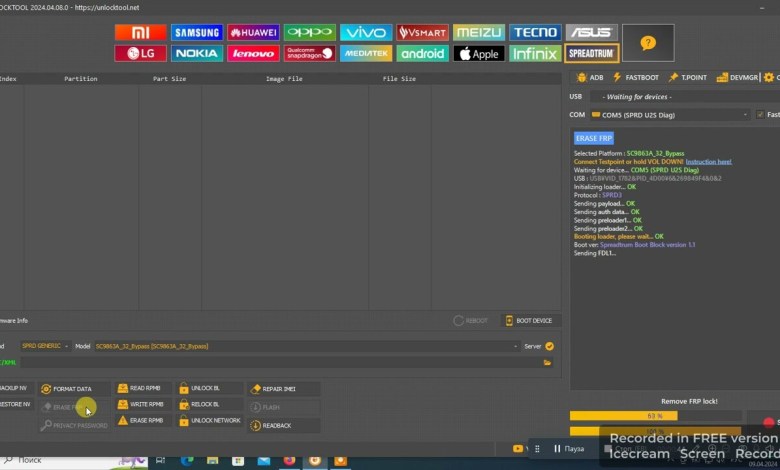The height and width of the screenshot is (470, 780).
Task: Select the Xiaomi MI brand logo
Action: (x=140, y=32)
